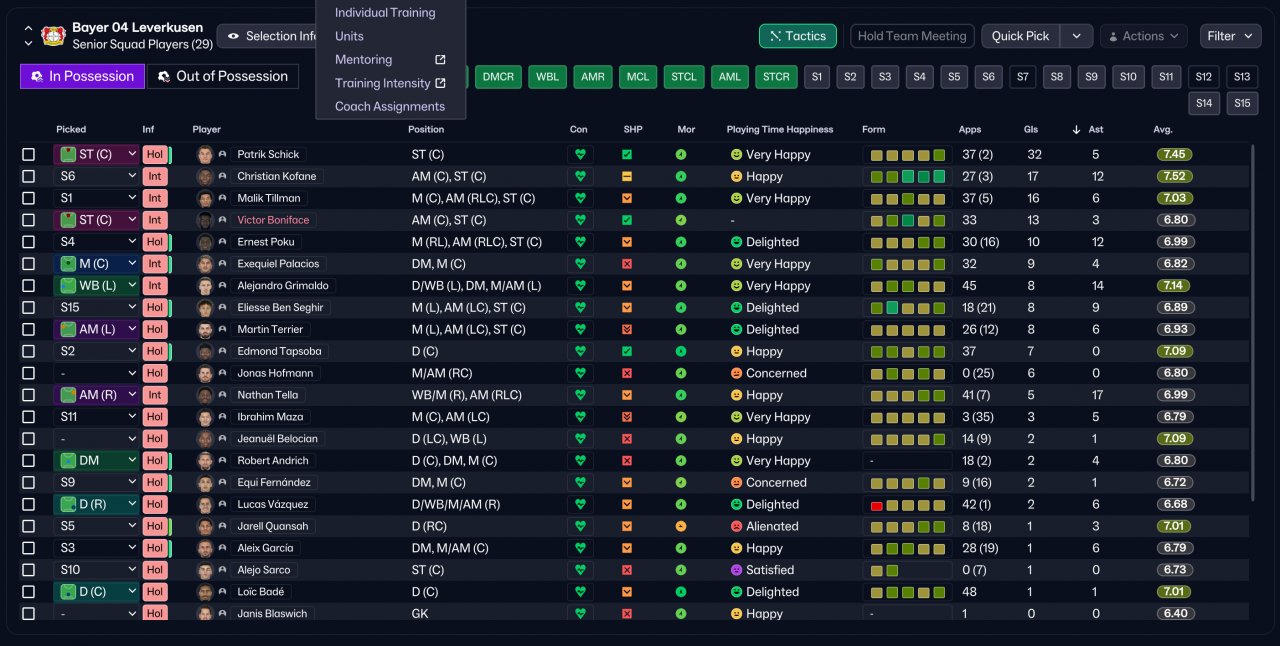Open the Filter dropdown
This screenshot has height=646, width=1280.
coord(1231,36)
